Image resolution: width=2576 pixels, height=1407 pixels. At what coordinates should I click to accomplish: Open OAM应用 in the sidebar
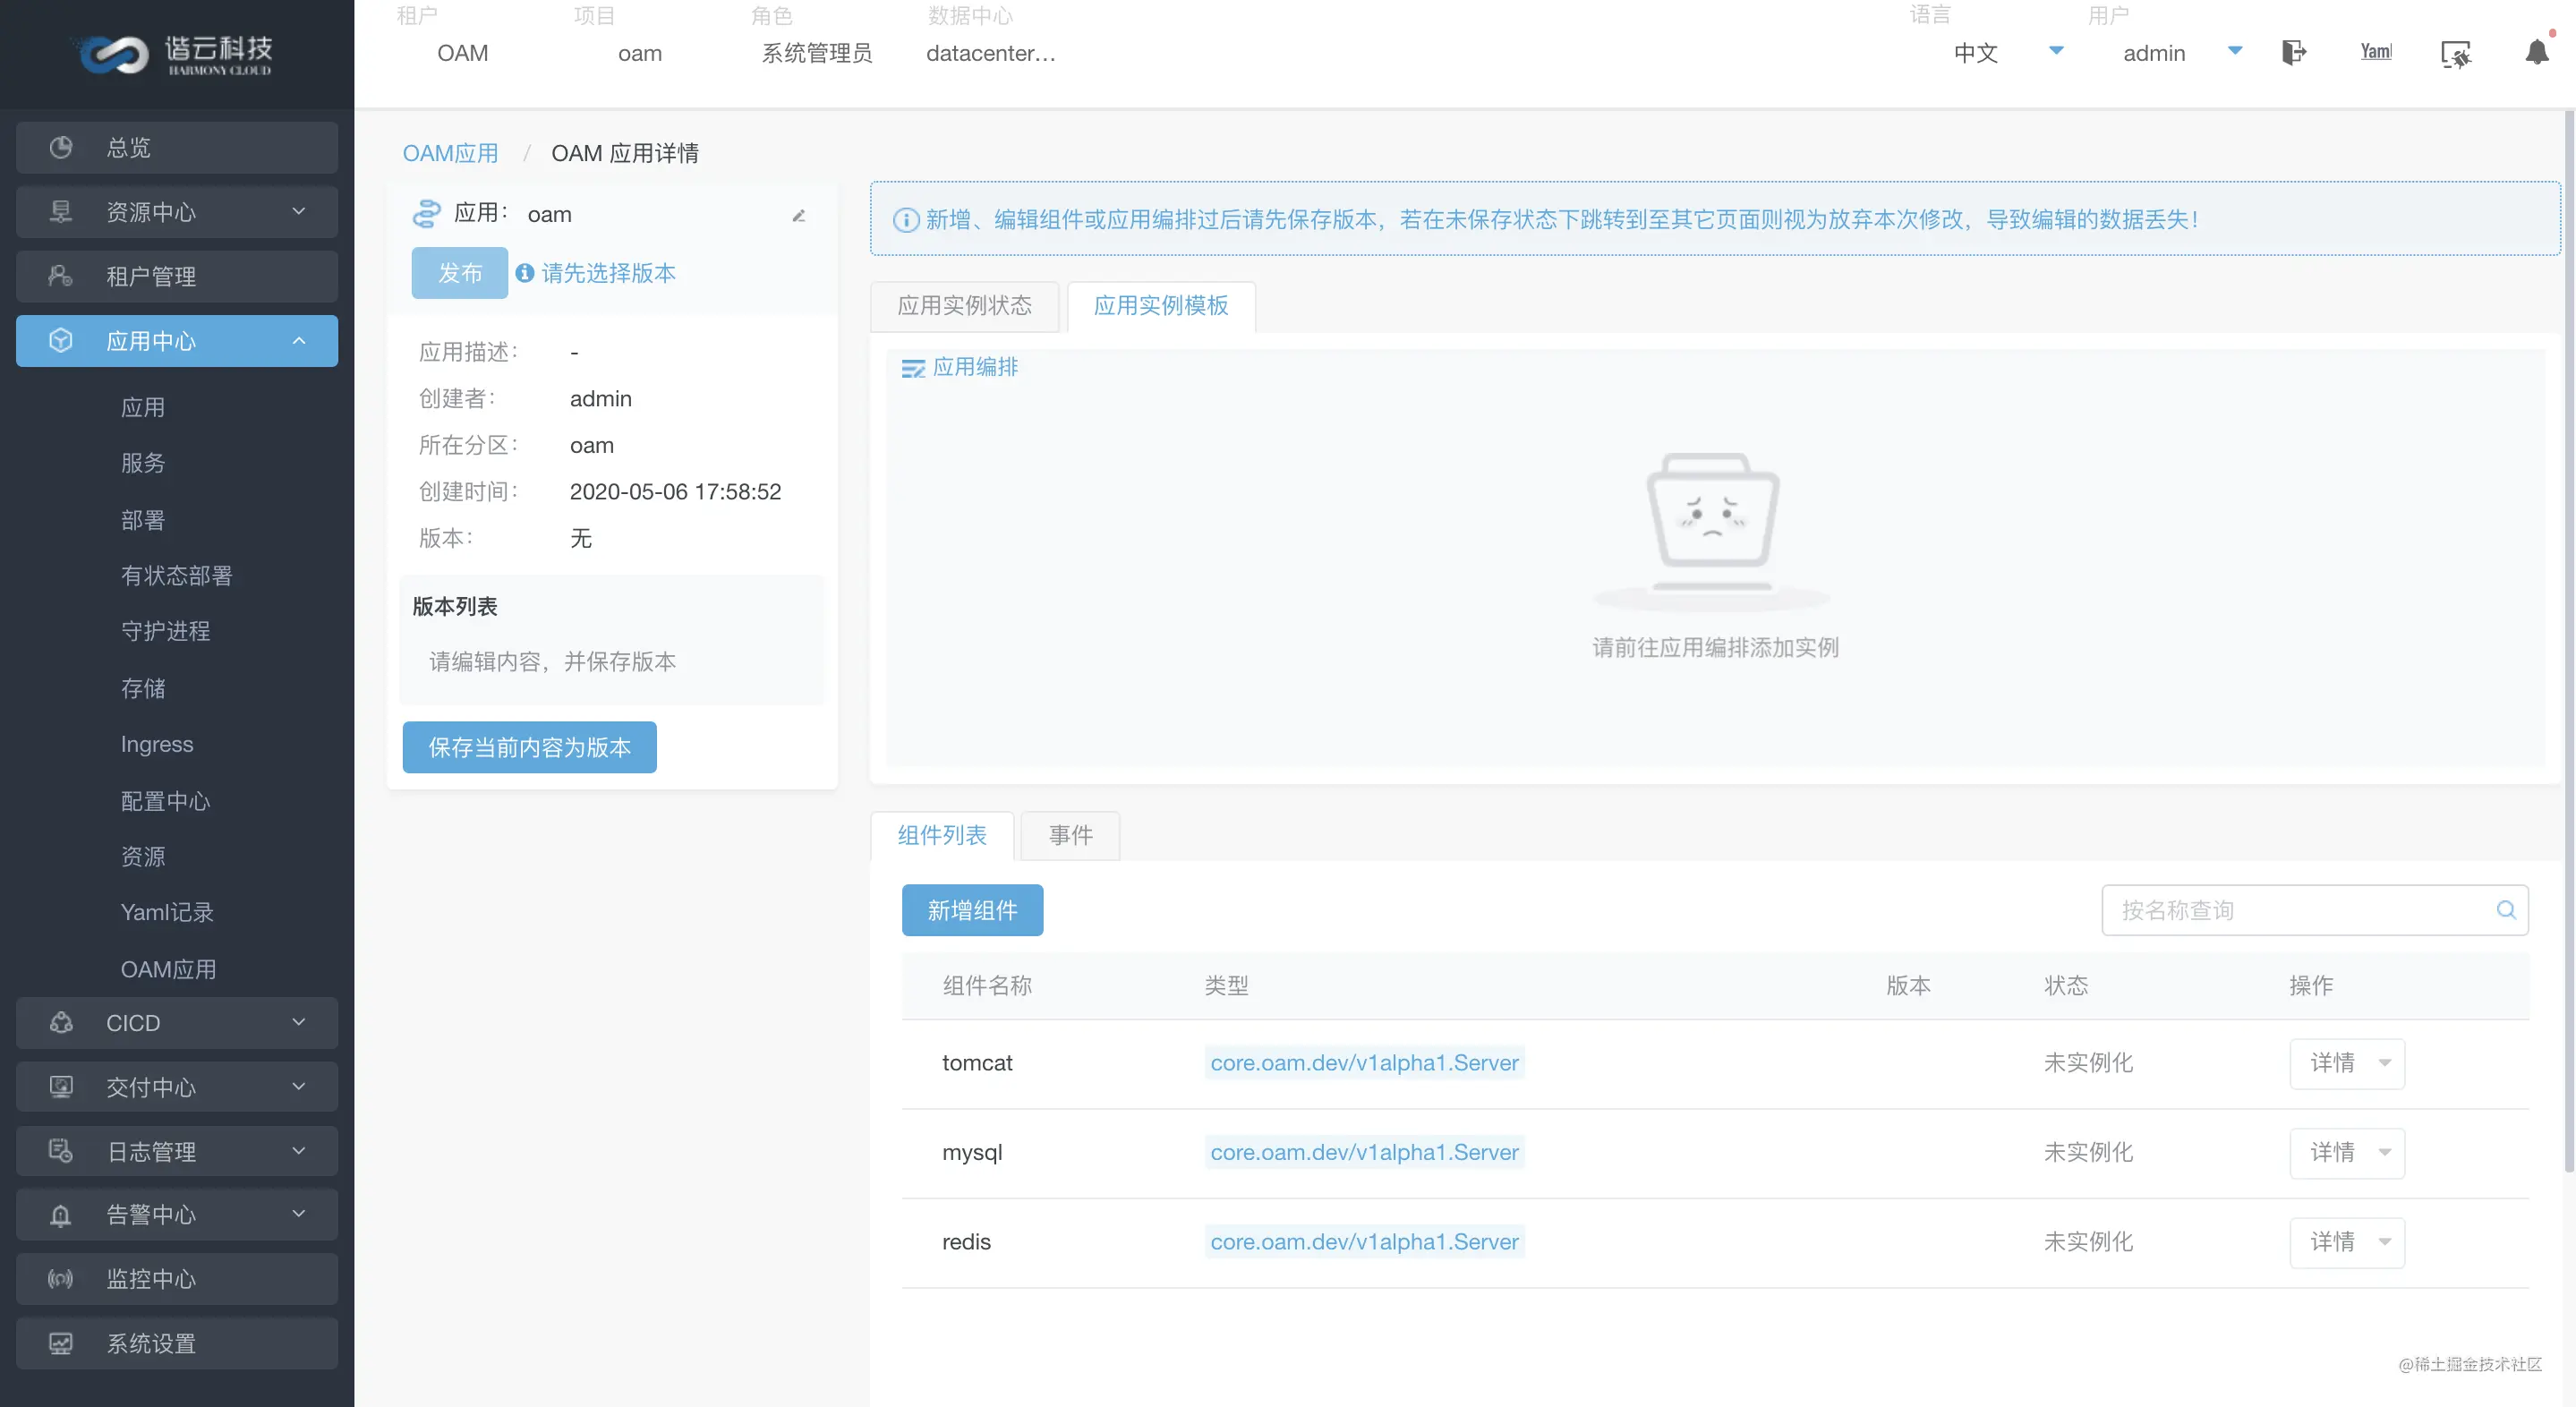tap(169, 970)
